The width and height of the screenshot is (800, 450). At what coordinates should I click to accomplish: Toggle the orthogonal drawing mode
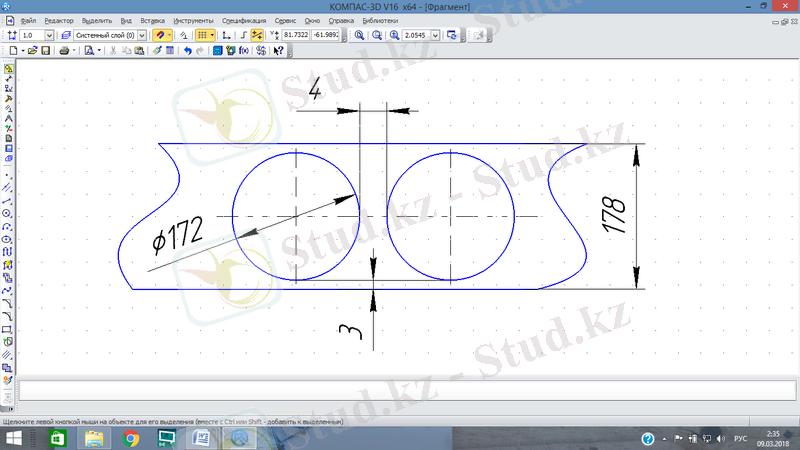[x=243, y=35]
